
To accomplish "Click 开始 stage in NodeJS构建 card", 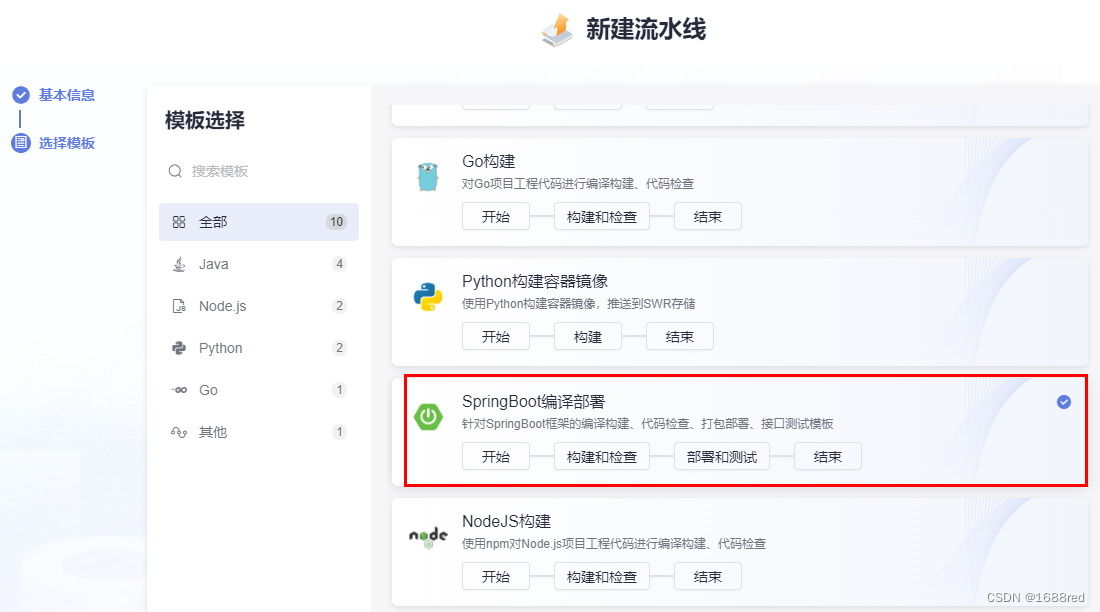I will coord(496,577).
